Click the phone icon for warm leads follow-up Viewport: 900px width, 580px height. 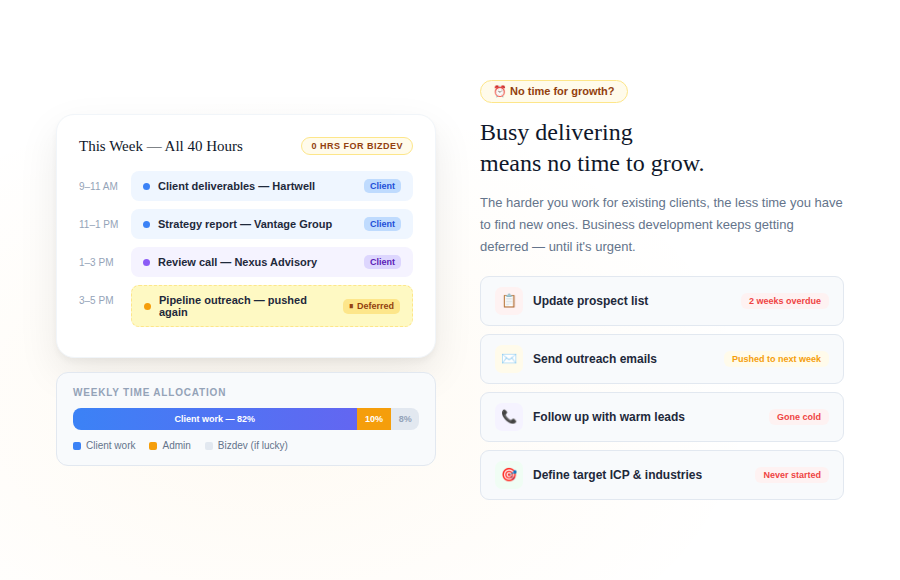point(509,417)
